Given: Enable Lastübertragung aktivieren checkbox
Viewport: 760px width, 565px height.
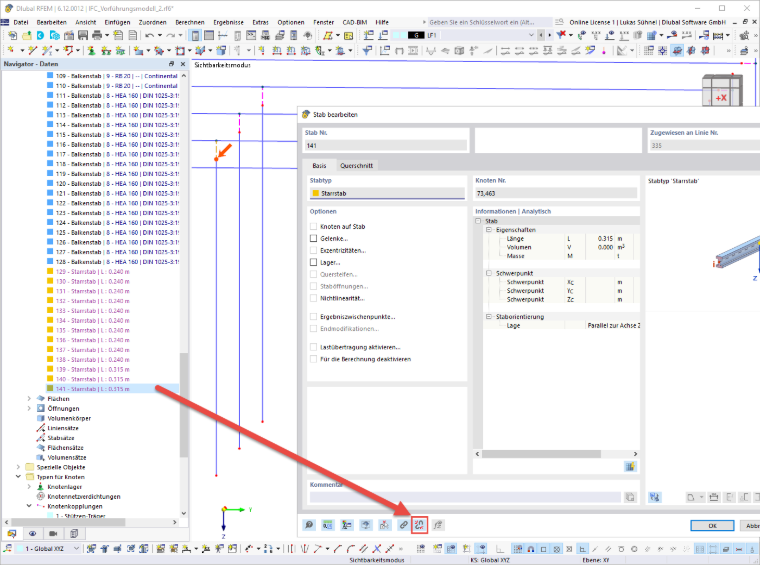Looking at the screenshot, I should 313,347.
